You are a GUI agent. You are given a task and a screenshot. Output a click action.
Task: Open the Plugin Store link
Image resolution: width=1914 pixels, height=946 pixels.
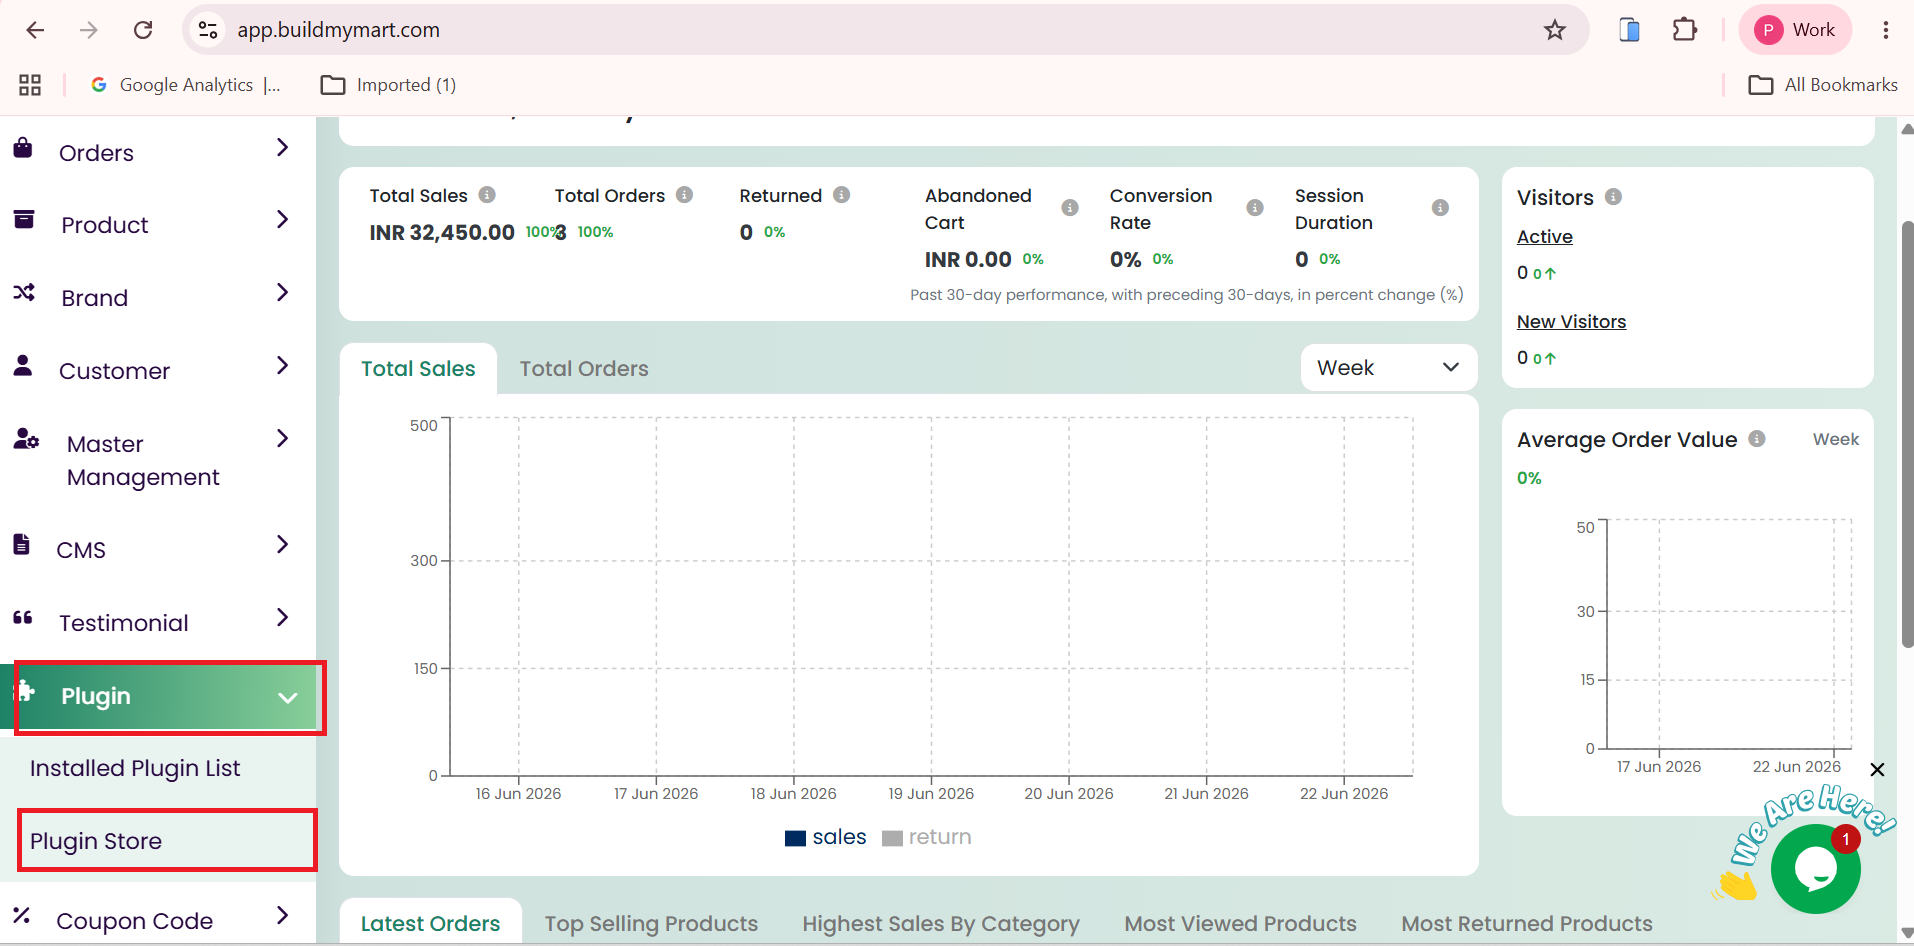click(96, 841)
